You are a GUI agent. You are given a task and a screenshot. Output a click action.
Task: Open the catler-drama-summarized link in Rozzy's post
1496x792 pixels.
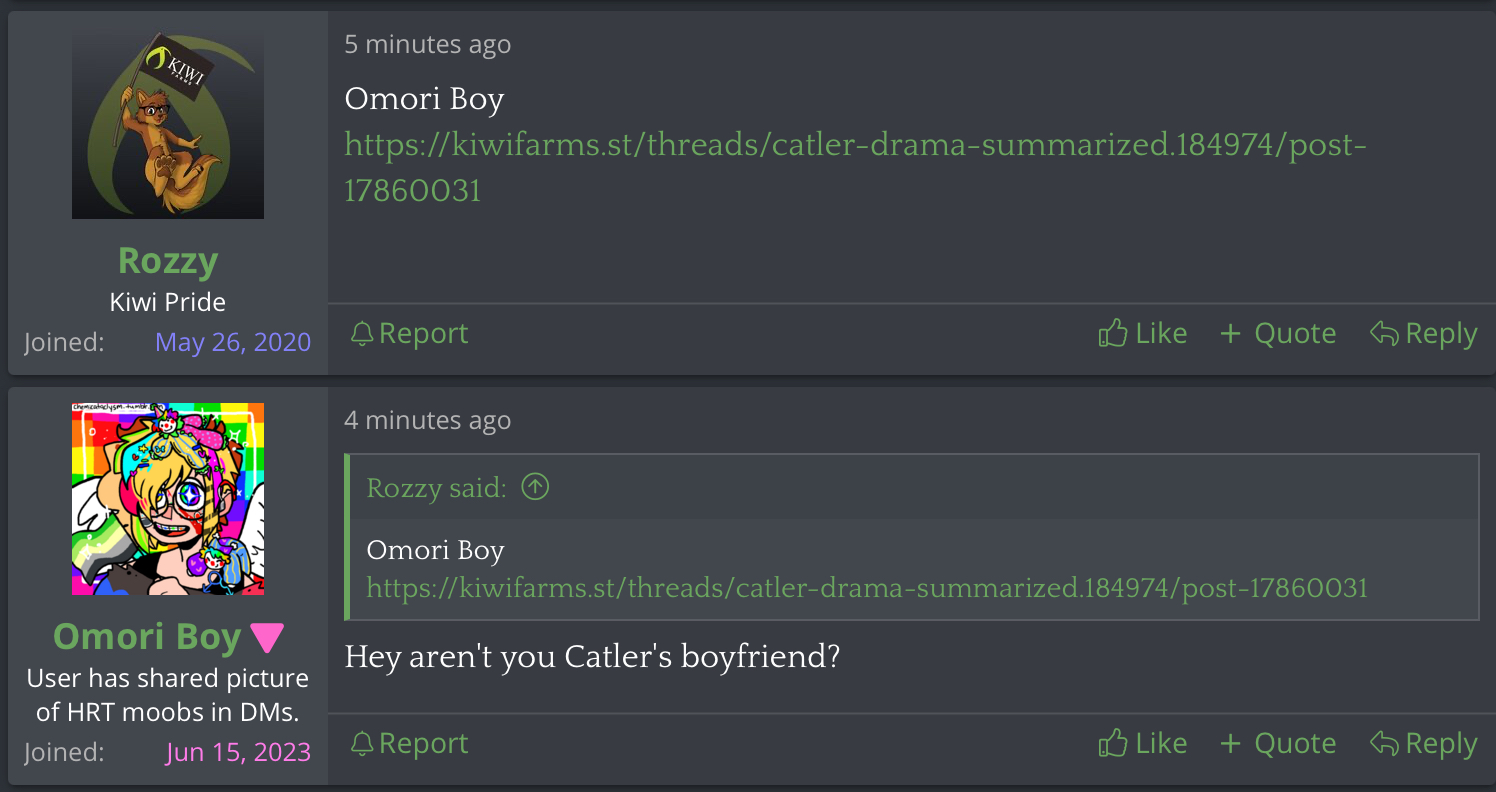pyautogui.click(x=855, y=146)
